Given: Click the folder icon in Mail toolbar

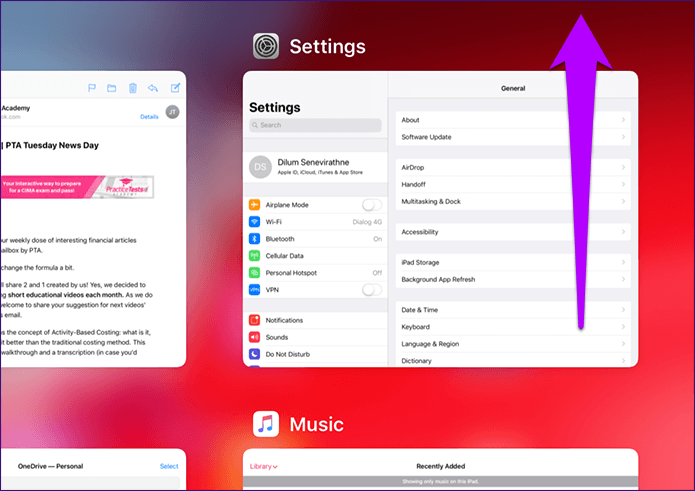Looking at the screenshot, I should tap(112, 88).
